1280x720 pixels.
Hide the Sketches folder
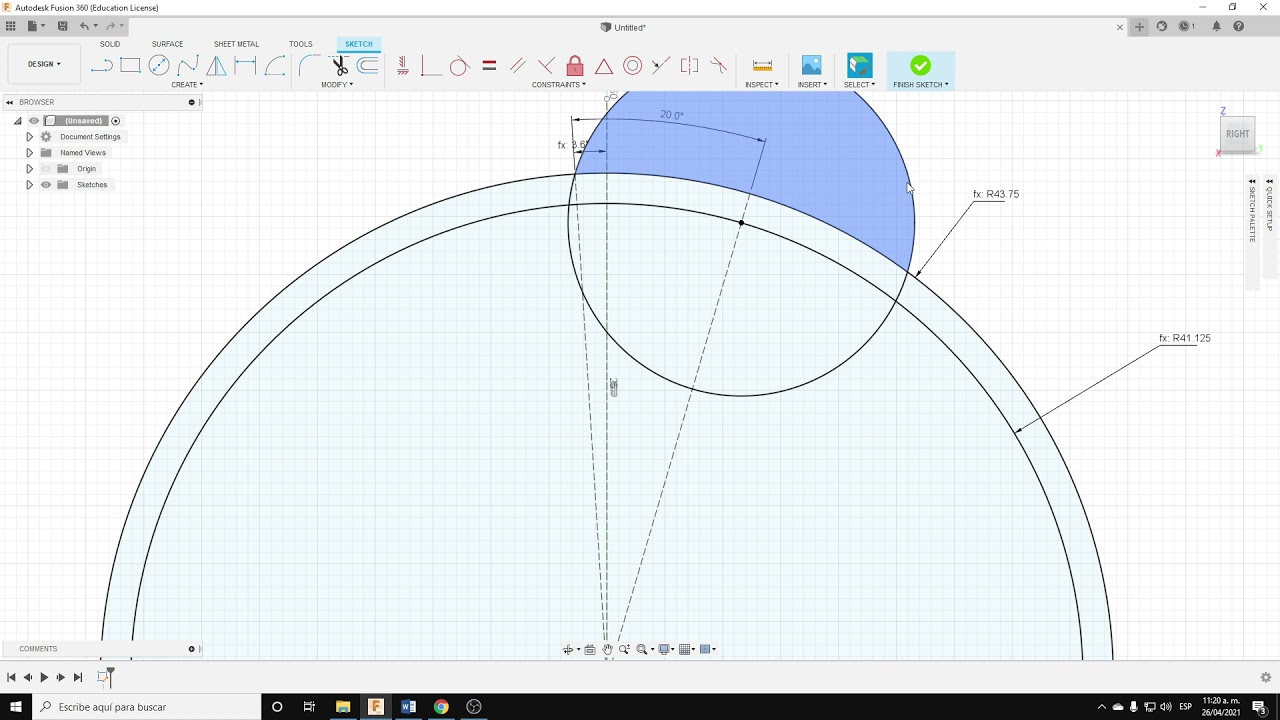46,185
